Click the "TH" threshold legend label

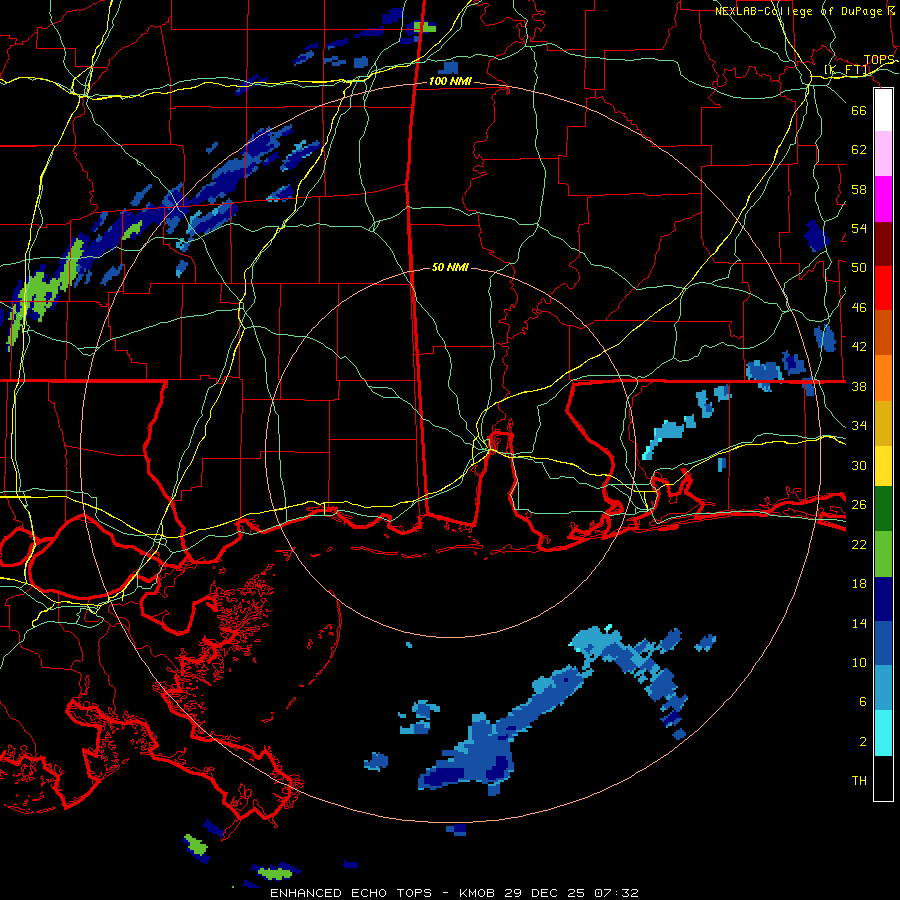point(859,781)
